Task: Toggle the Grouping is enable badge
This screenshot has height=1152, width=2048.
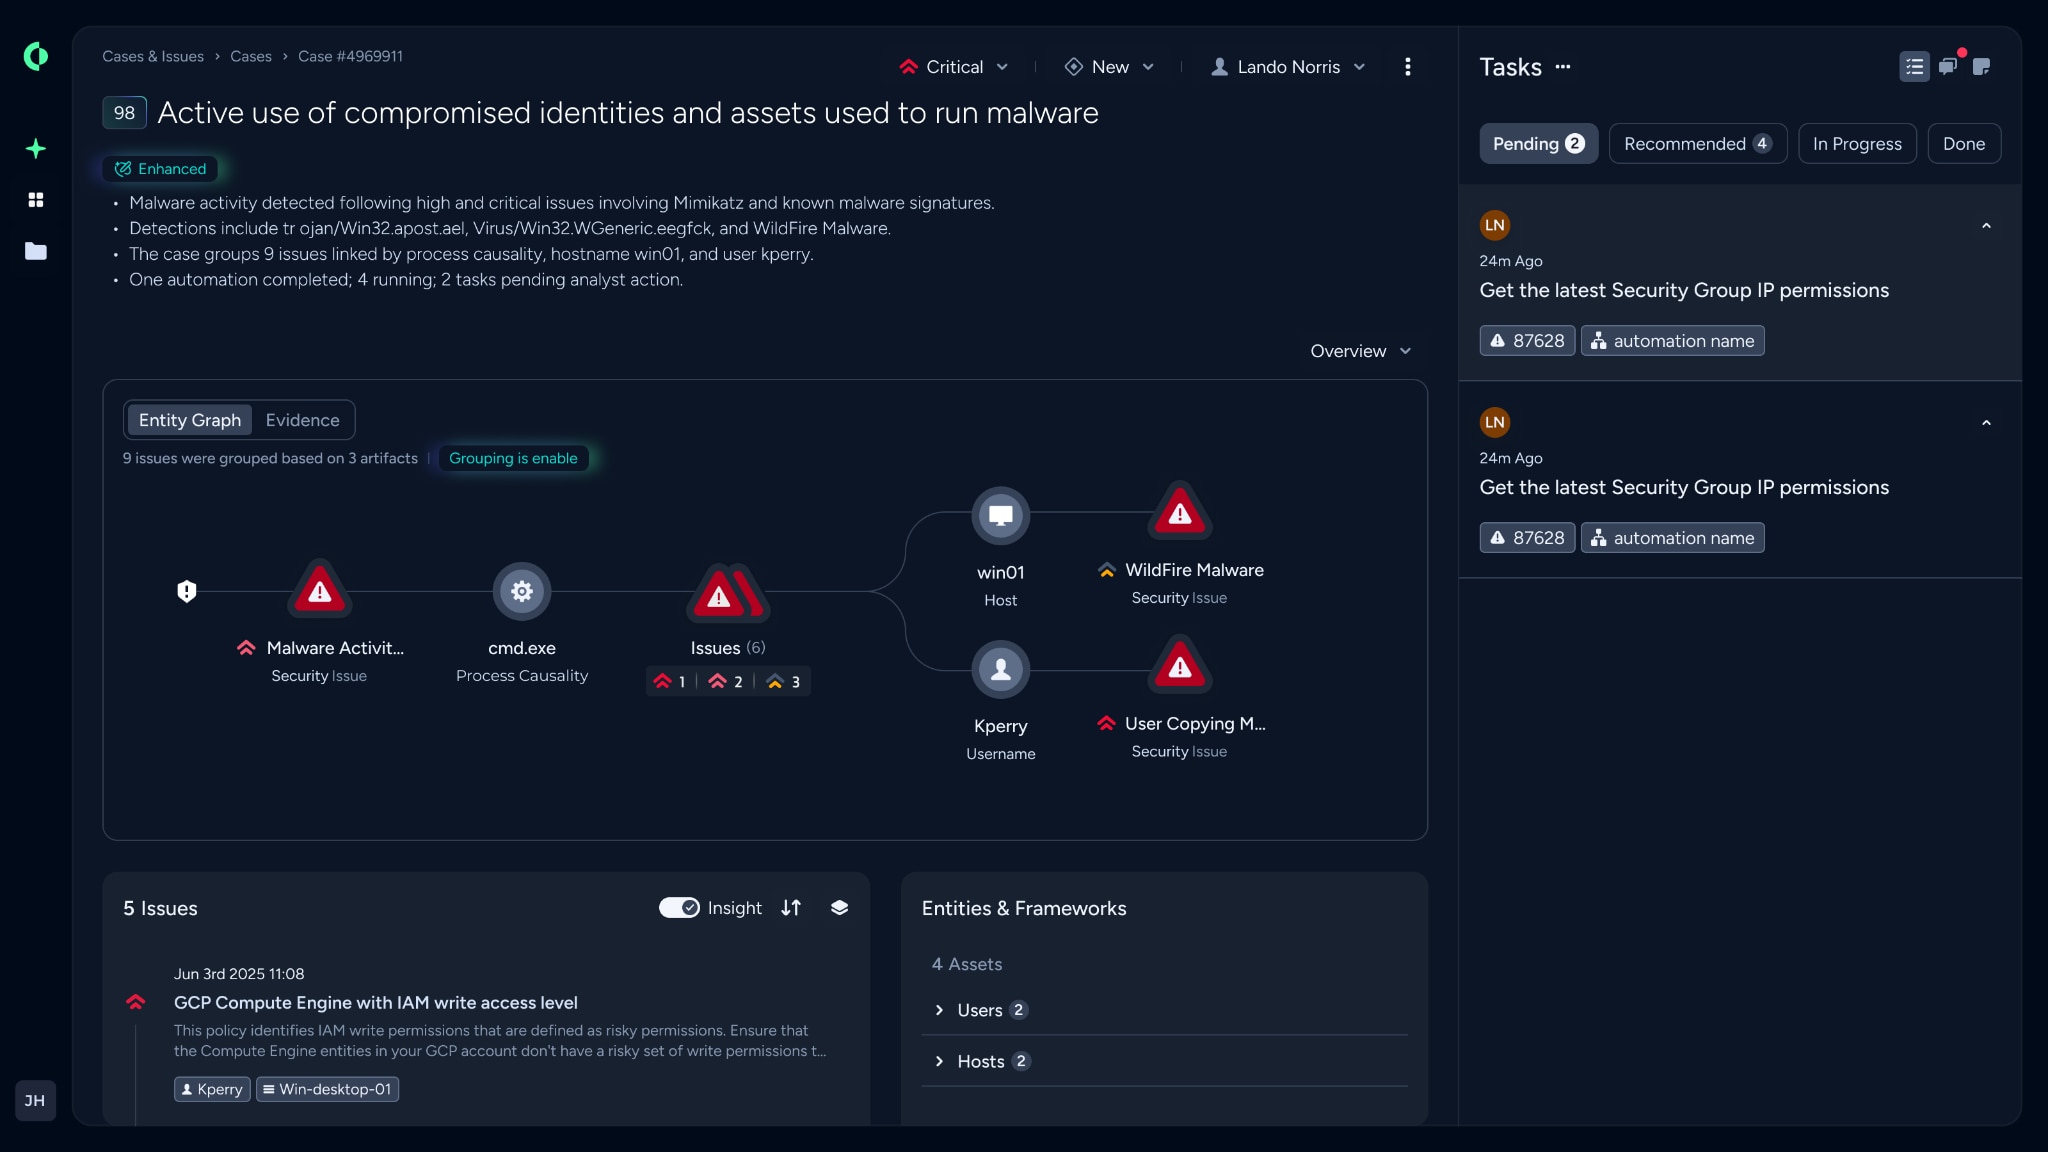Action: pyautogui.click(x=513, y=458)
